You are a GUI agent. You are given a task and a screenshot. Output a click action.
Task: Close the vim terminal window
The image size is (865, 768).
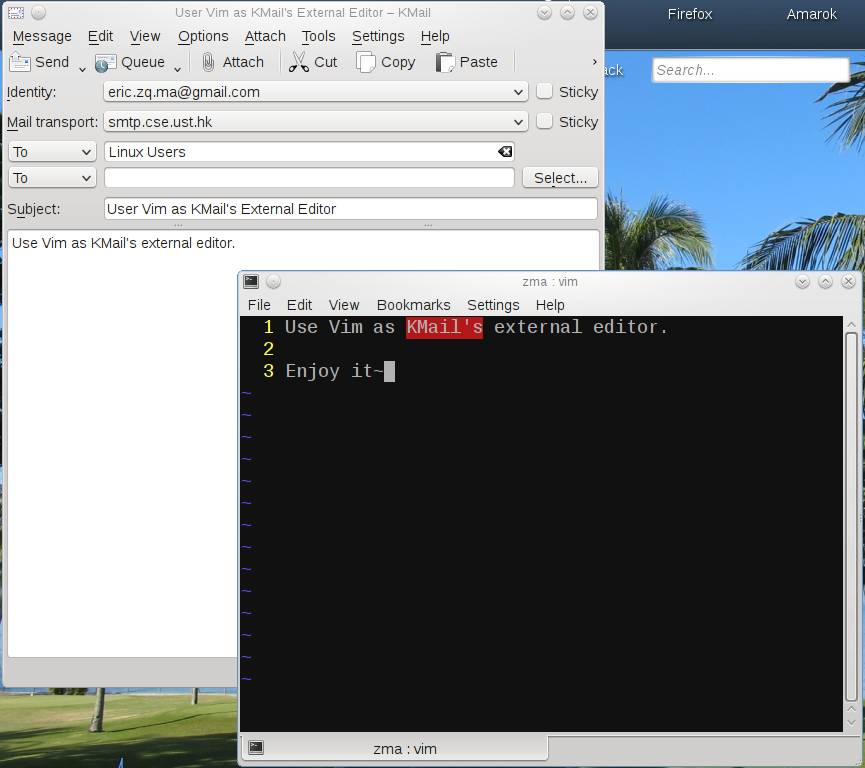[848, 282]
